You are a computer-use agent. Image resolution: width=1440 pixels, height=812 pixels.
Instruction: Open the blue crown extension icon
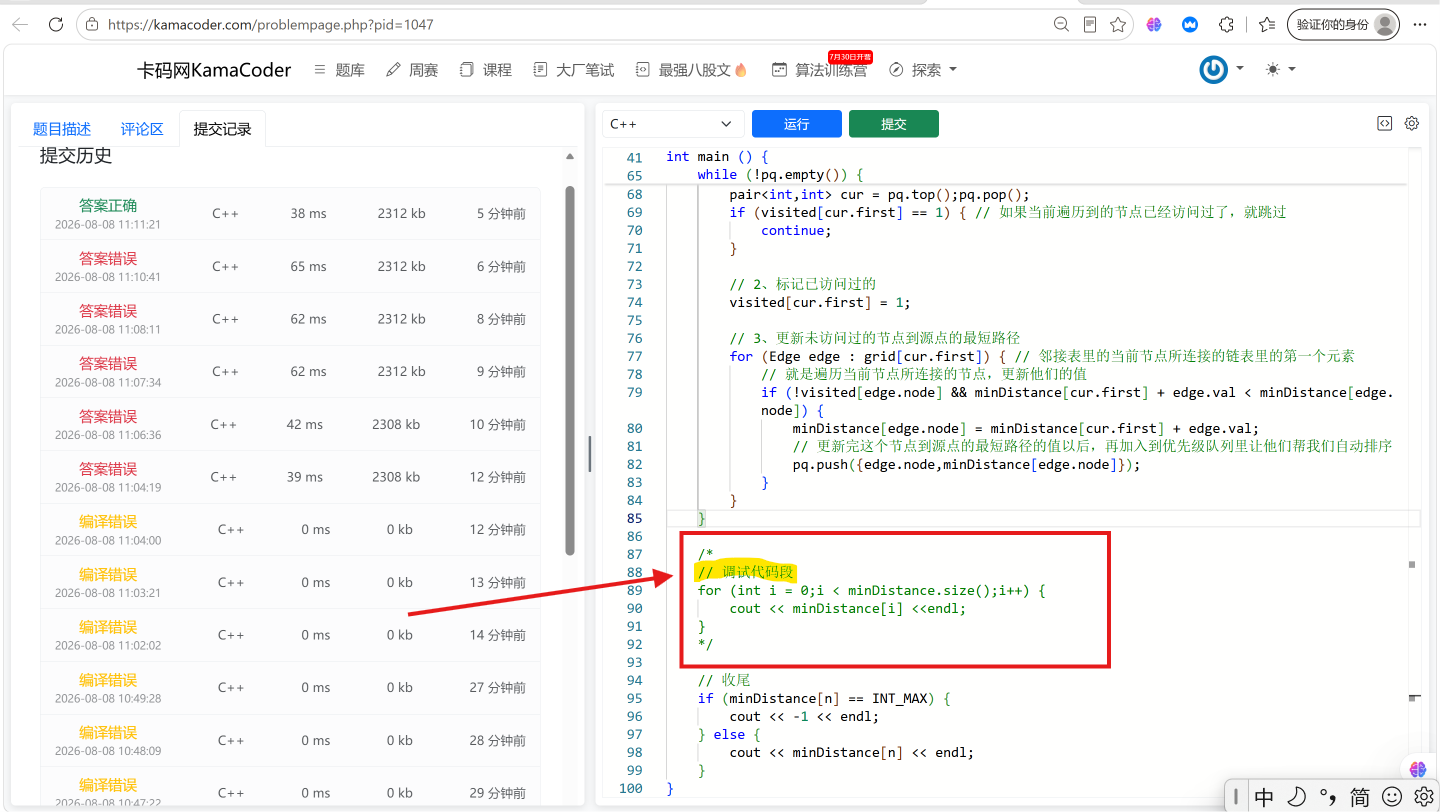point(1190,25)
